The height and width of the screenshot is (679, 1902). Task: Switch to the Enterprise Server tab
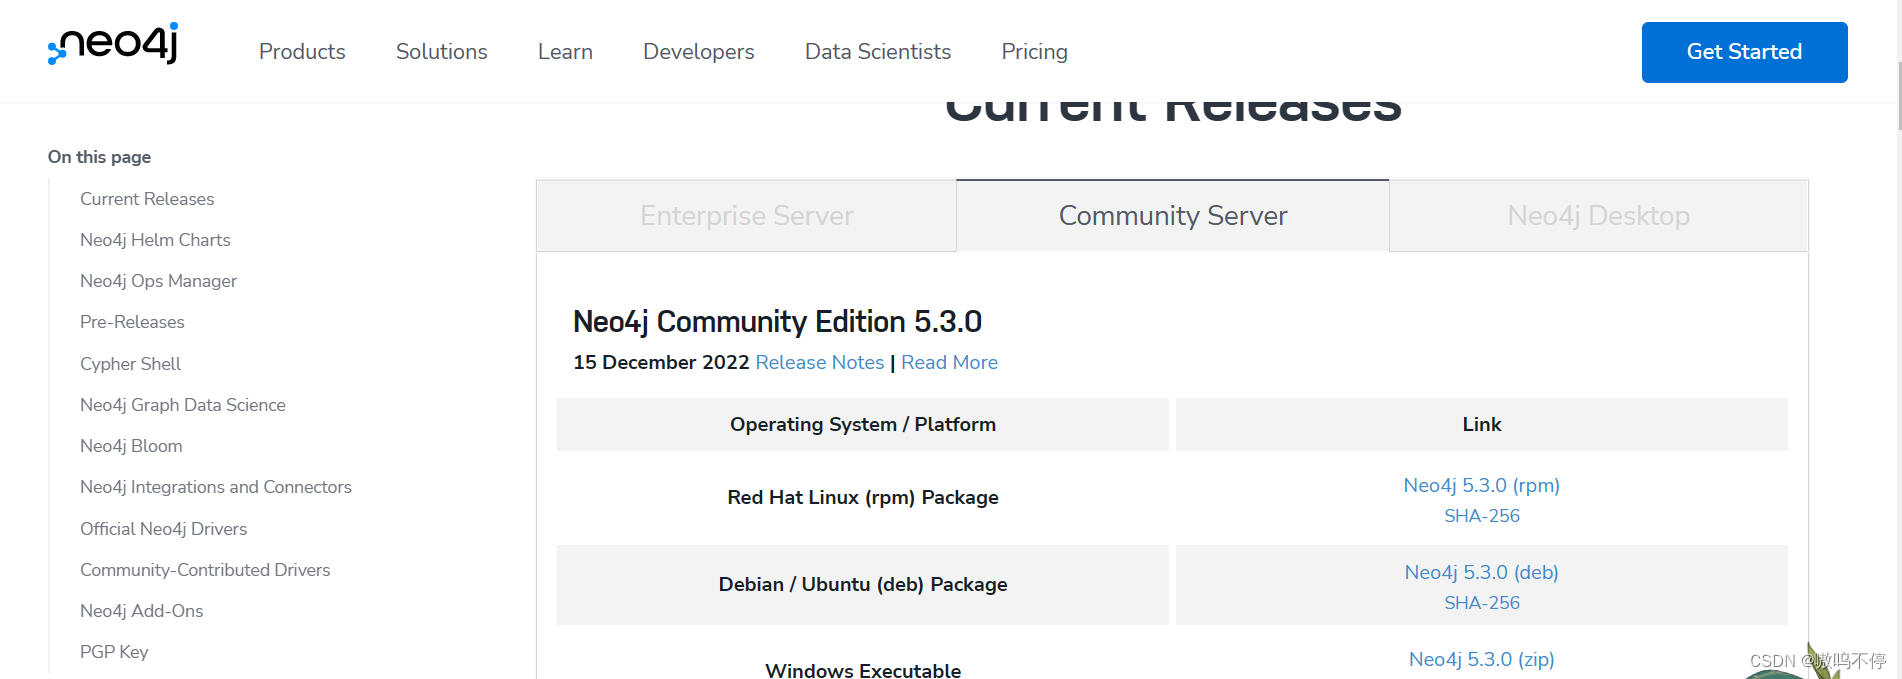click(x=747, y=216)
